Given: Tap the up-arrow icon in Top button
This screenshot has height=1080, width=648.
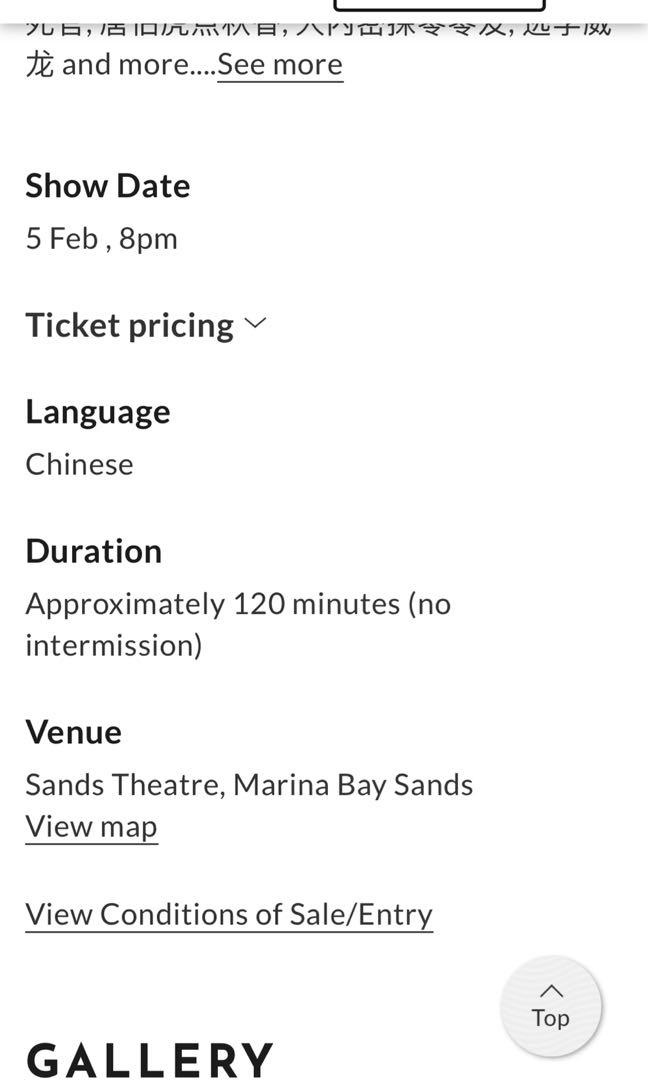Looking at the screenshot, I should tap(551, 990).
